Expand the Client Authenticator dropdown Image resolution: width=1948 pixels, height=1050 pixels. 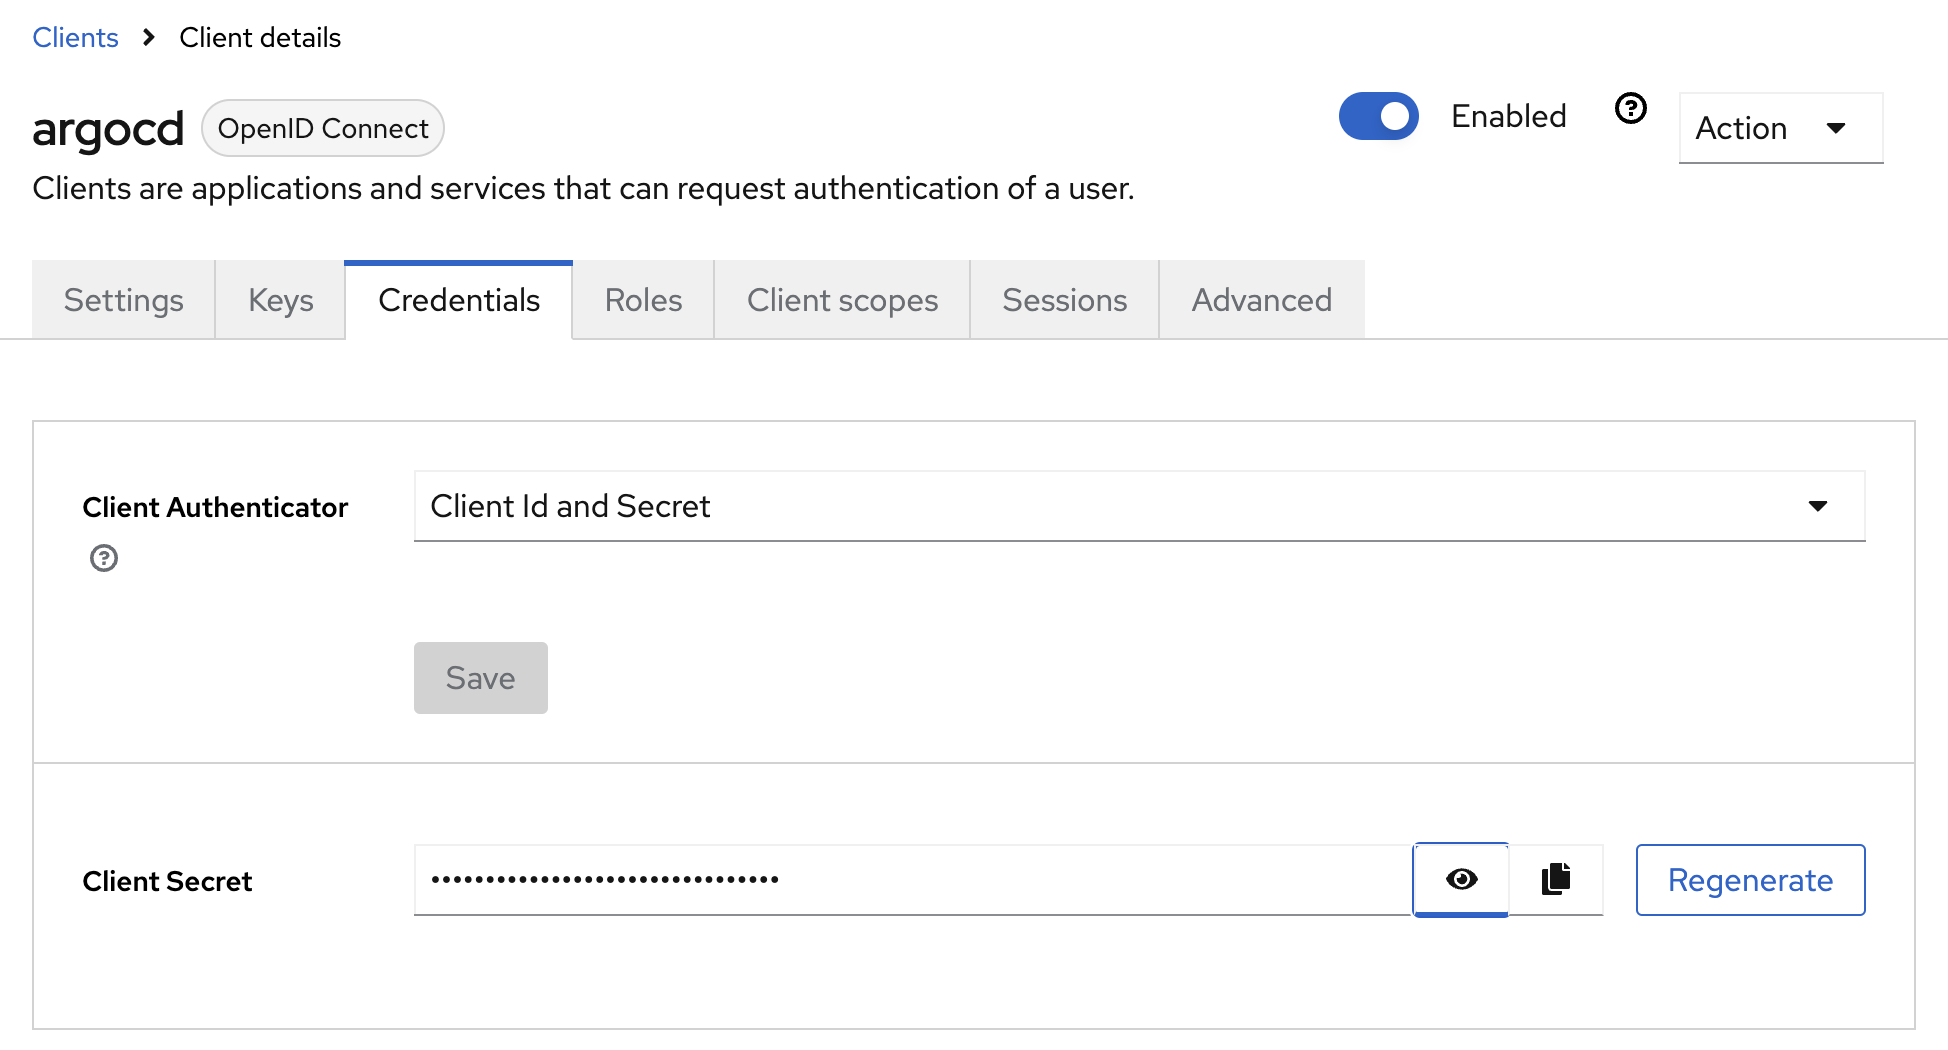pyautogui.click(x=1139, y=506)
